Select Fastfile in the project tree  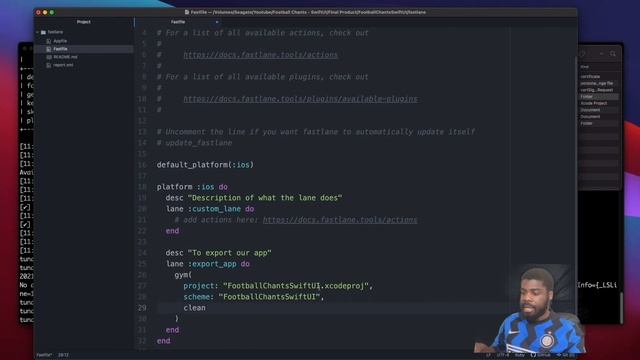(x=60, y=49)
